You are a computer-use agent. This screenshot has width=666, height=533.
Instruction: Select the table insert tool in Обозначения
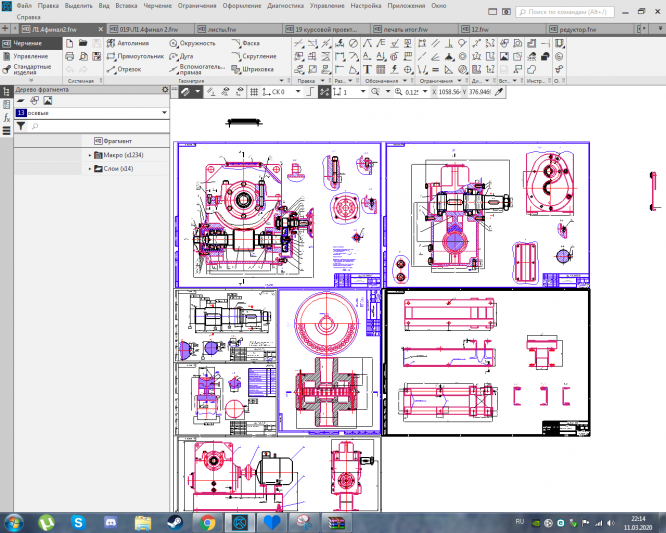point(381,69)
